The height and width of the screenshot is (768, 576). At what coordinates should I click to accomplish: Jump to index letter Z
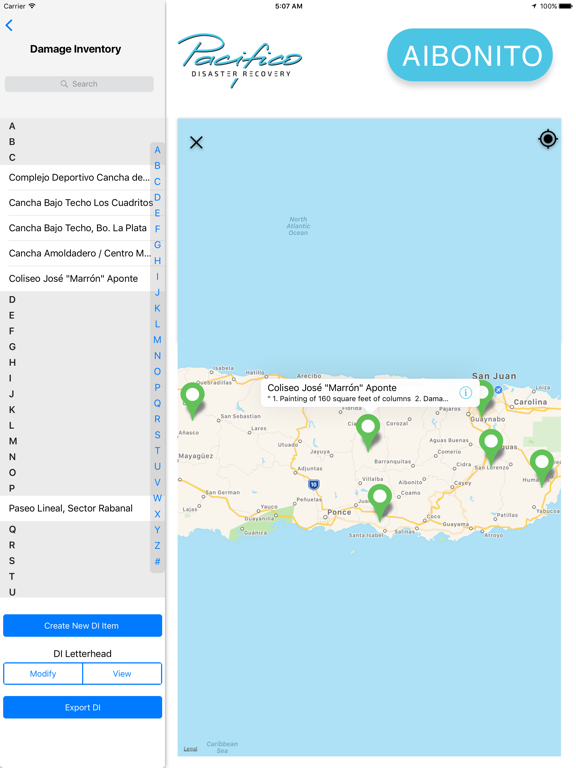[157, 546]
